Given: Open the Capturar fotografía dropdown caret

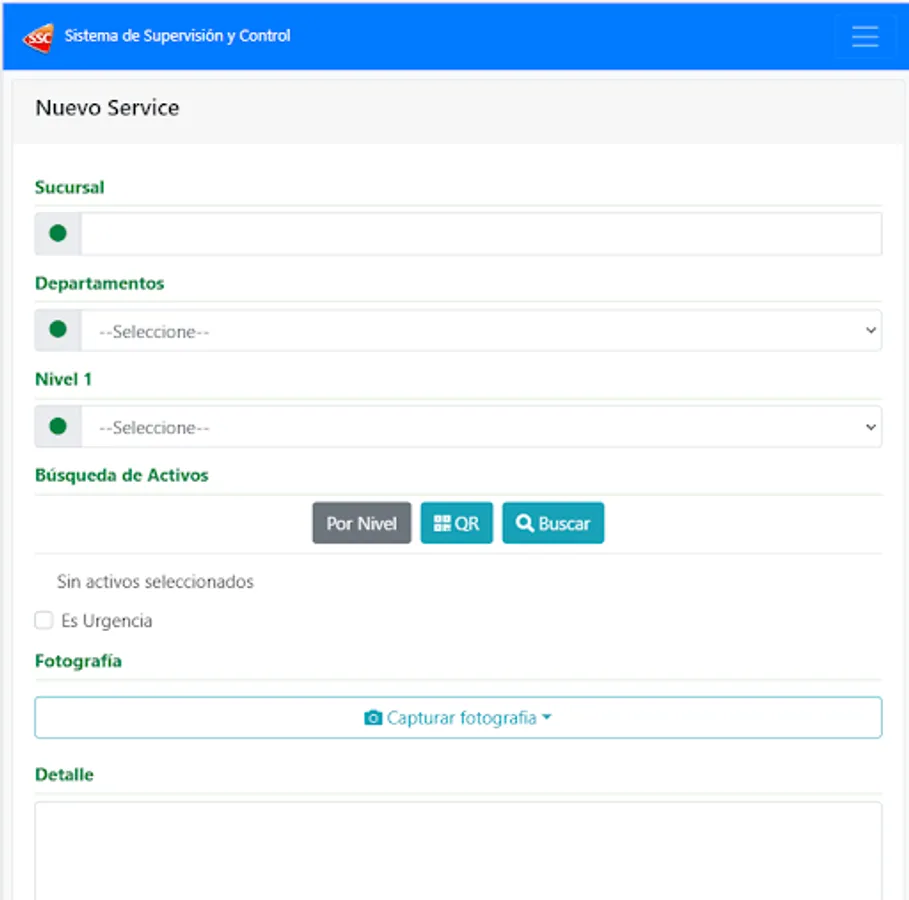Looking at the screenshot, I should pos(546,718).
